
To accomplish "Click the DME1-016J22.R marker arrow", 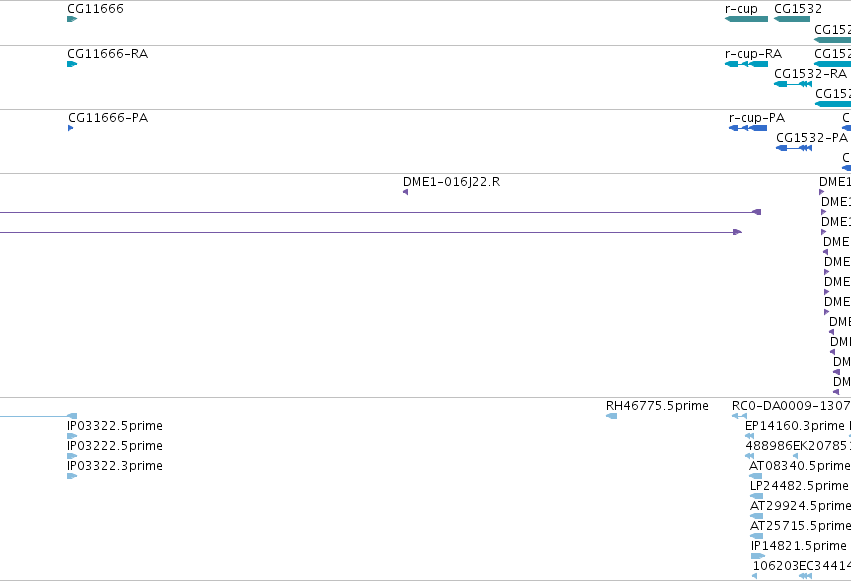I will point(405,192).
